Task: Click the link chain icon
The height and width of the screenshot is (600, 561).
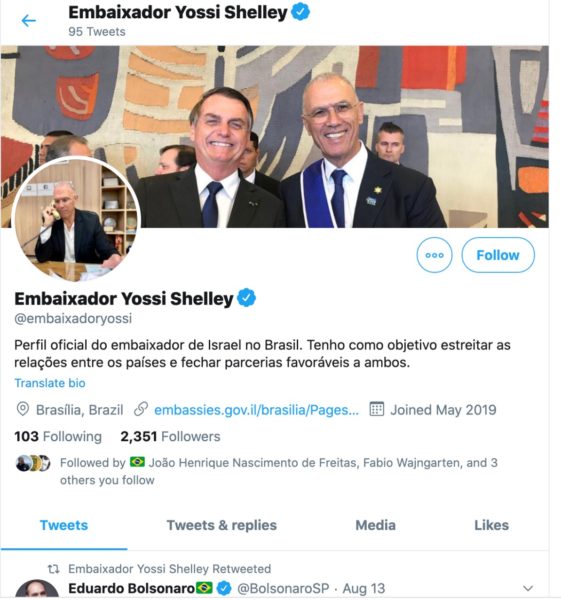Action: pos(141,409)
